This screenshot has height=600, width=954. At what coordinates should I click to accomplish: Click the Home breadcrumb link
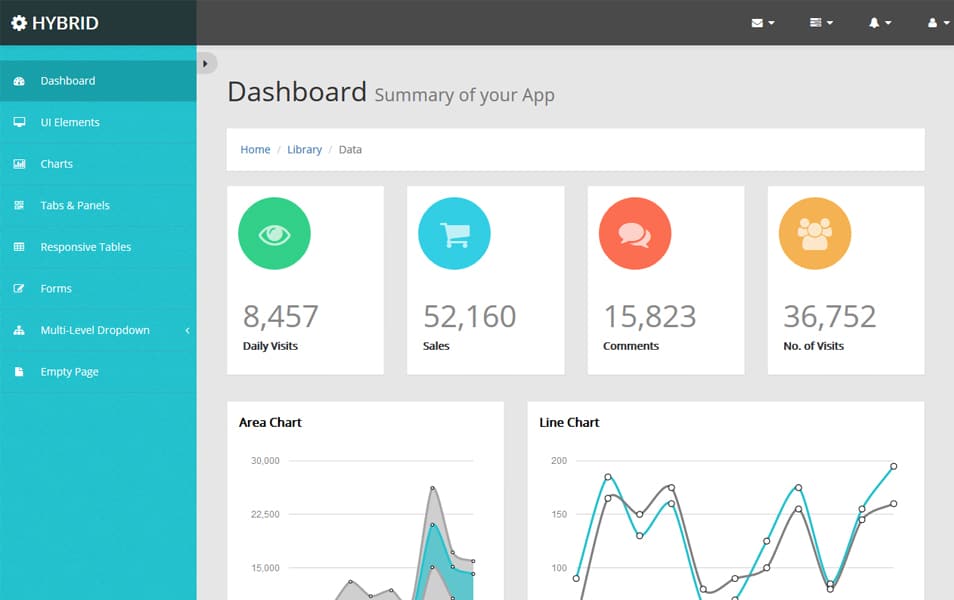(255, 149)
